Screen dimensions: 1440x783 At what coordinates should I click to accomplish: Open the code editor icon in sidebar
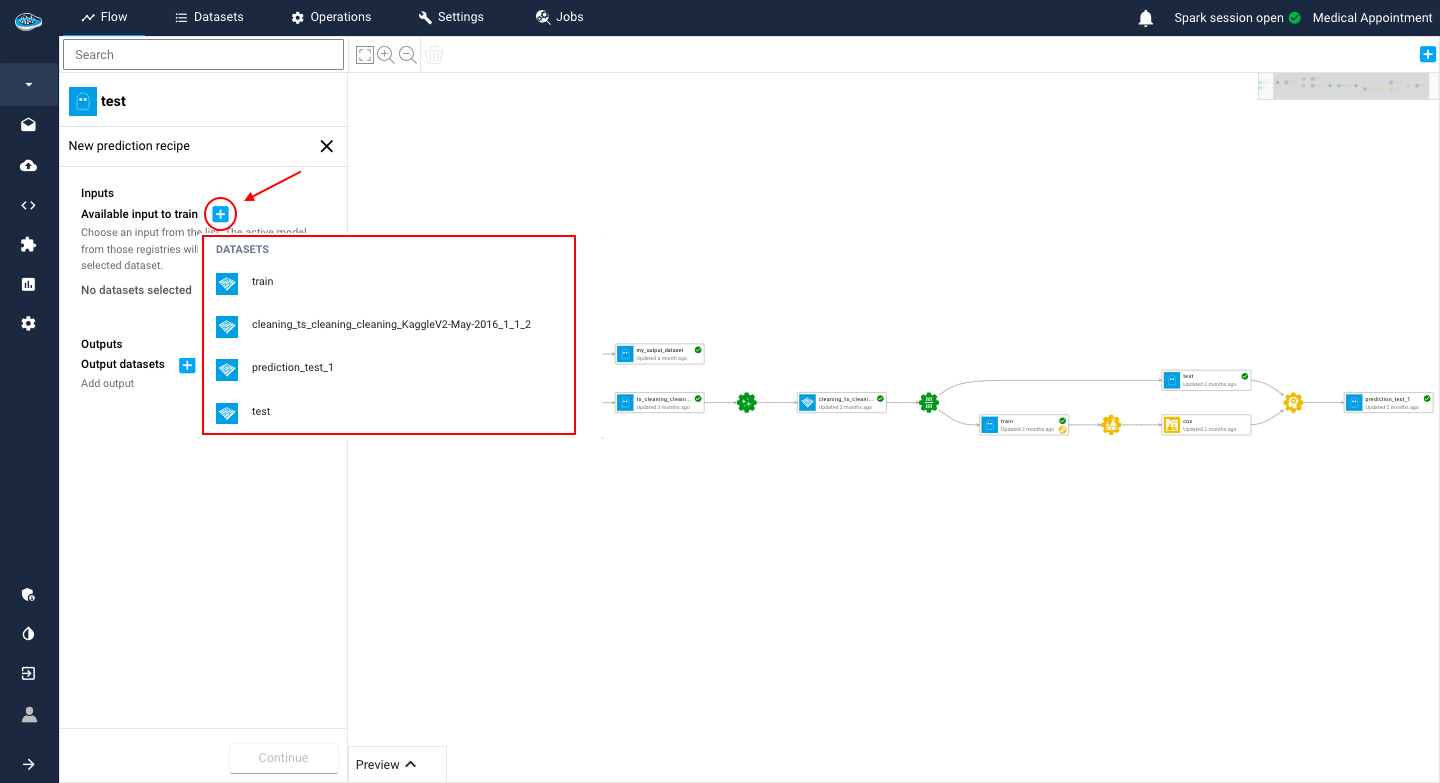pyautogui.click(x=28, y=205)
